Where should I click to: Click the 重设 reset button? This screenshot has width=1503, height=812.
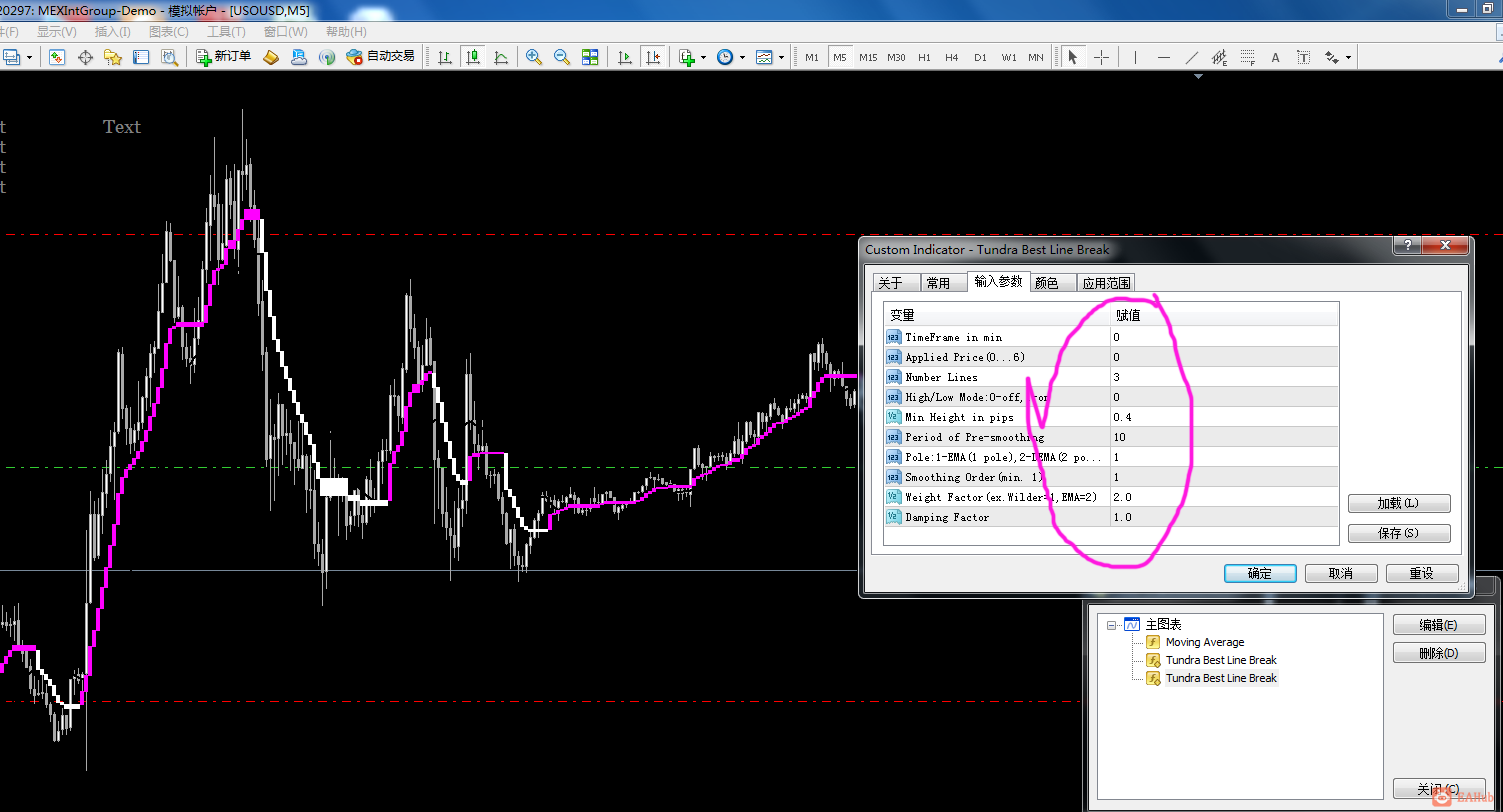(1421, 573)
